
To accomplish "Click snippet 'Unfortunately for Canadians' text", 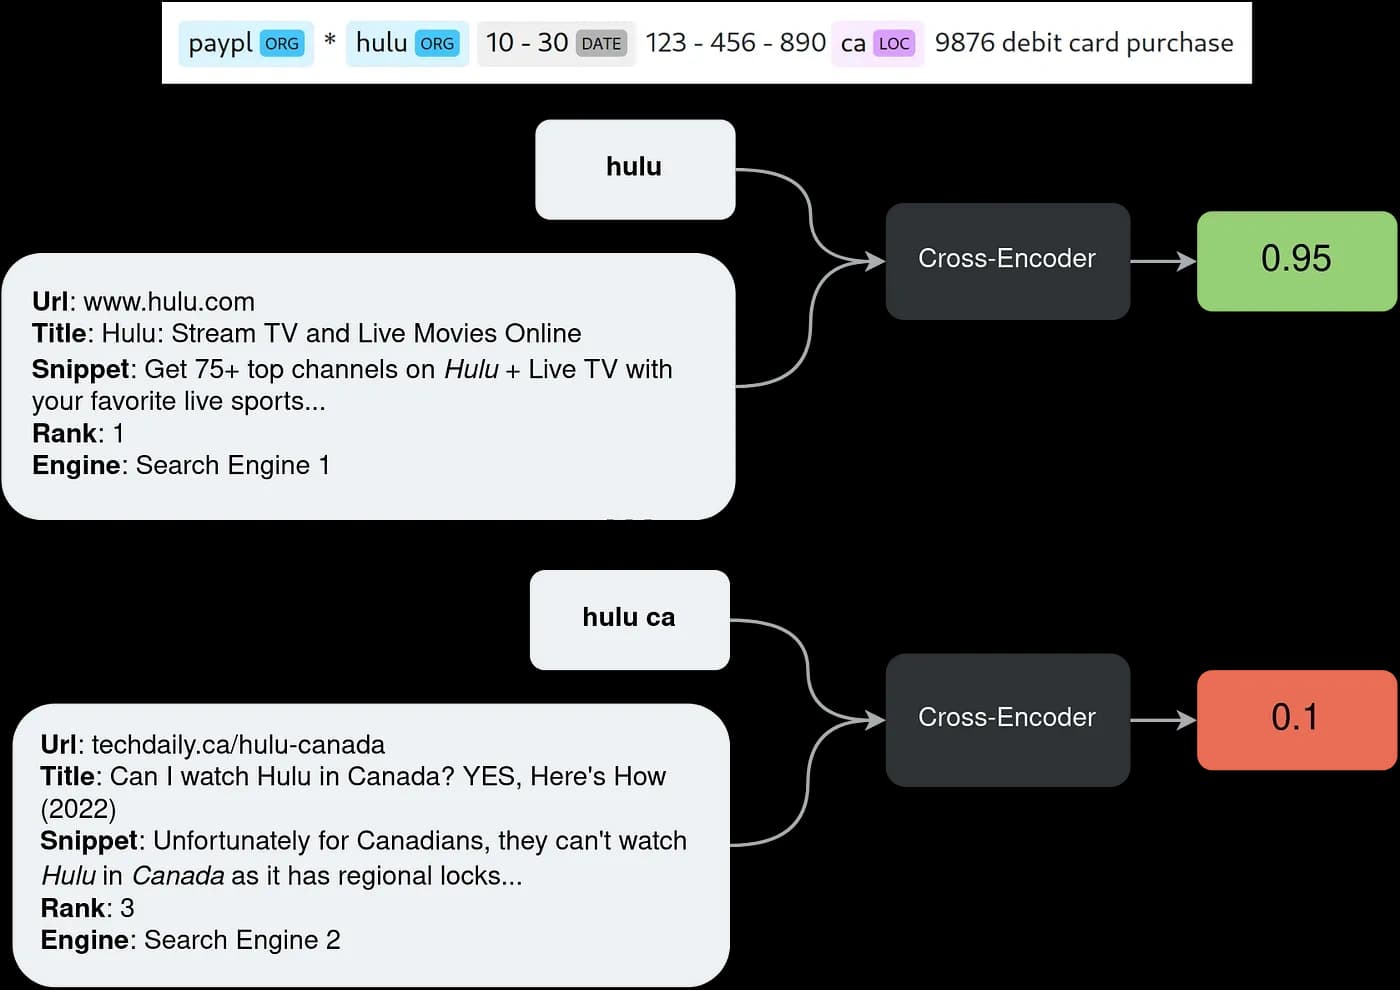I will click(321, 841).
